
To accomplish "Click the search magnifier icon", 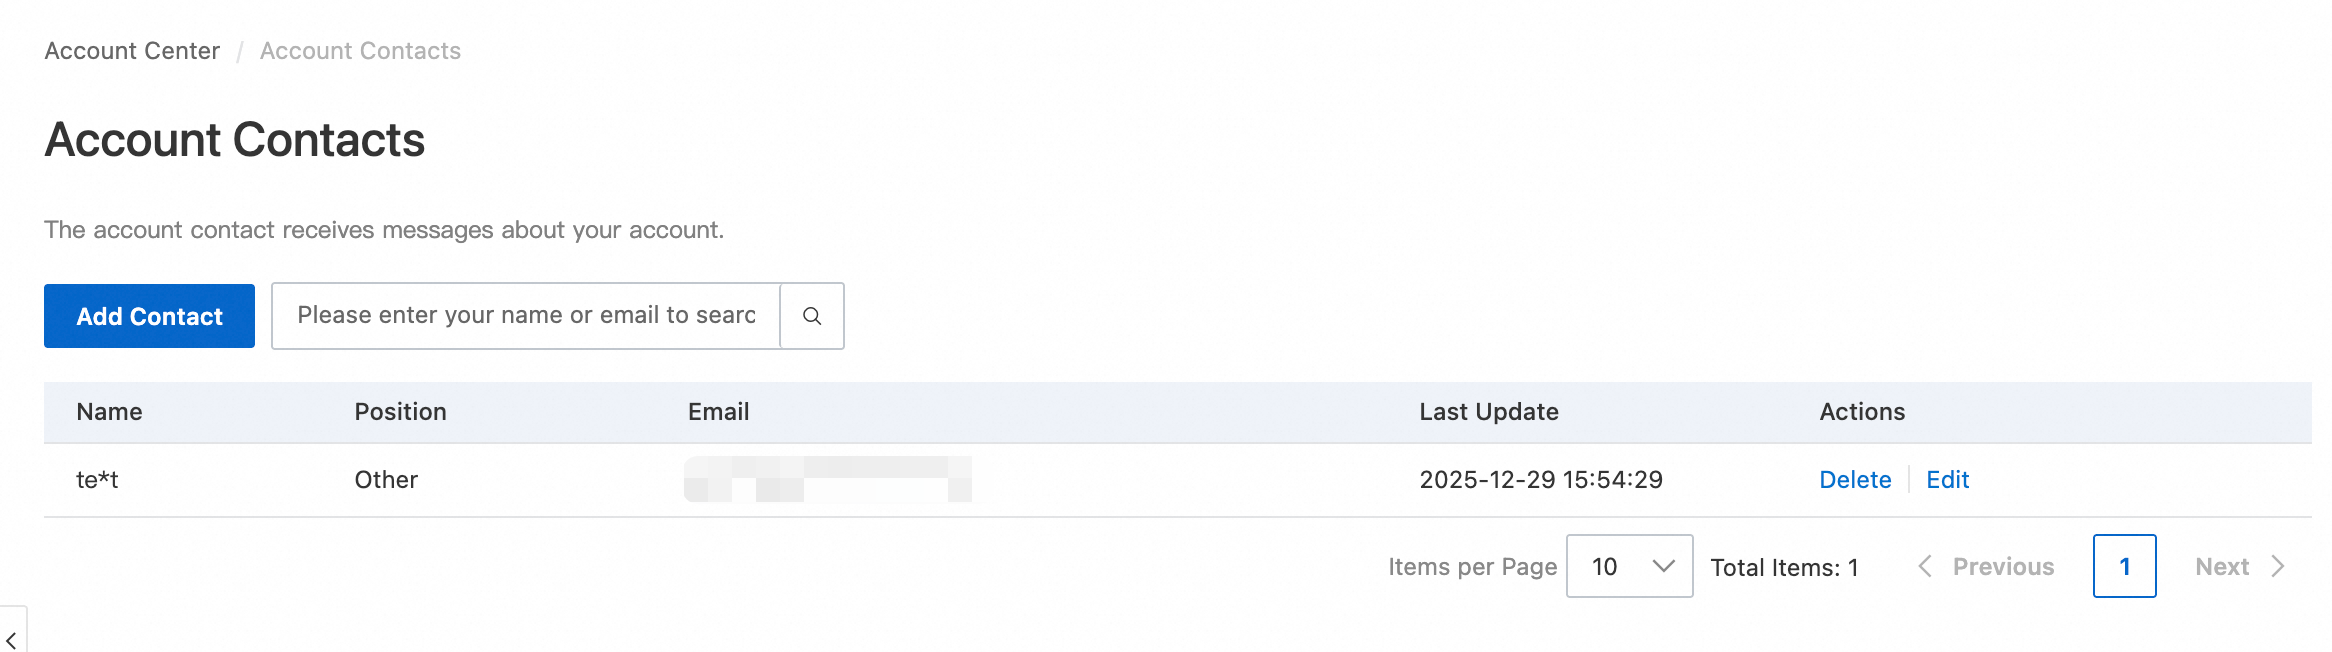I will pyautogui.click(x=812, y=316).
